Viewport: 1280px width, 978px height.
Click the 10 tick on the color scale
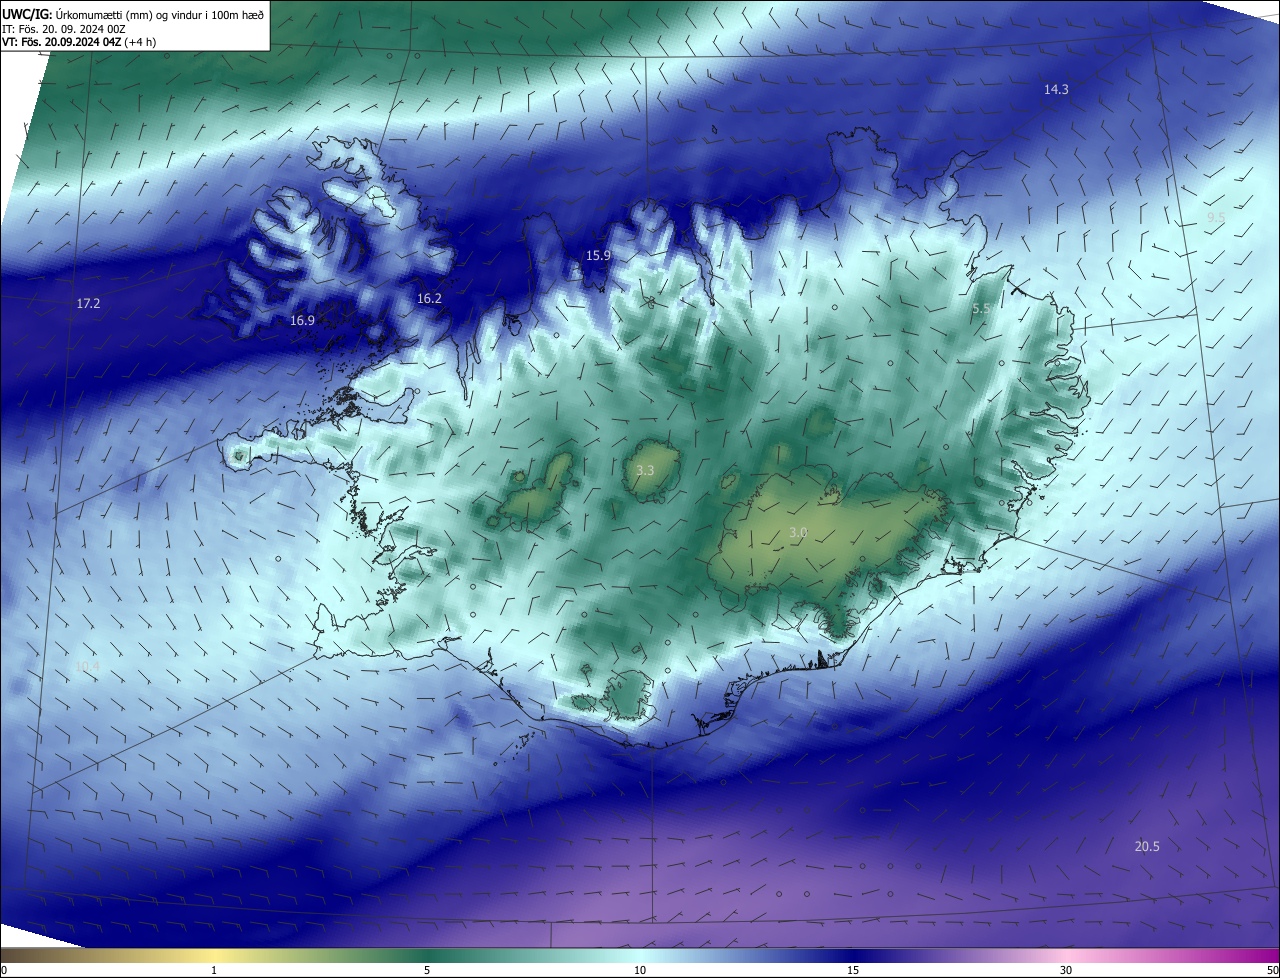(640, 971)
